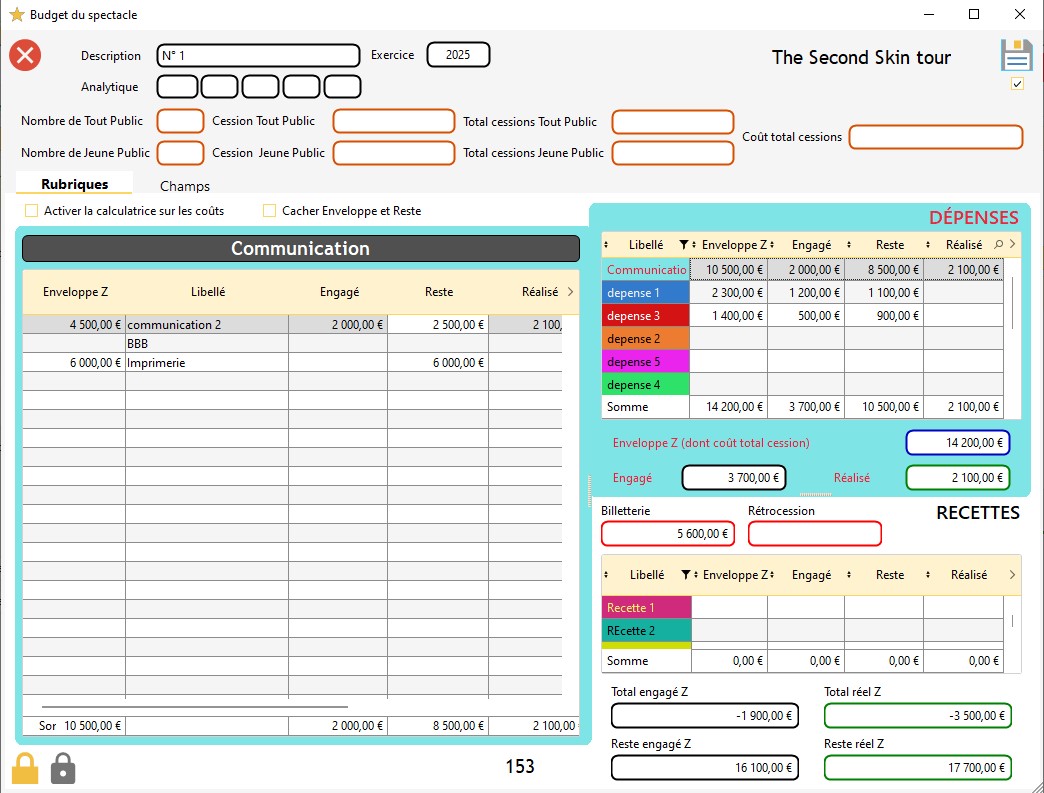Click the filter funnel in Recettes Libellé header
Screen dimensions: 1044x793
pyautogui.click(x=685, y=575)
